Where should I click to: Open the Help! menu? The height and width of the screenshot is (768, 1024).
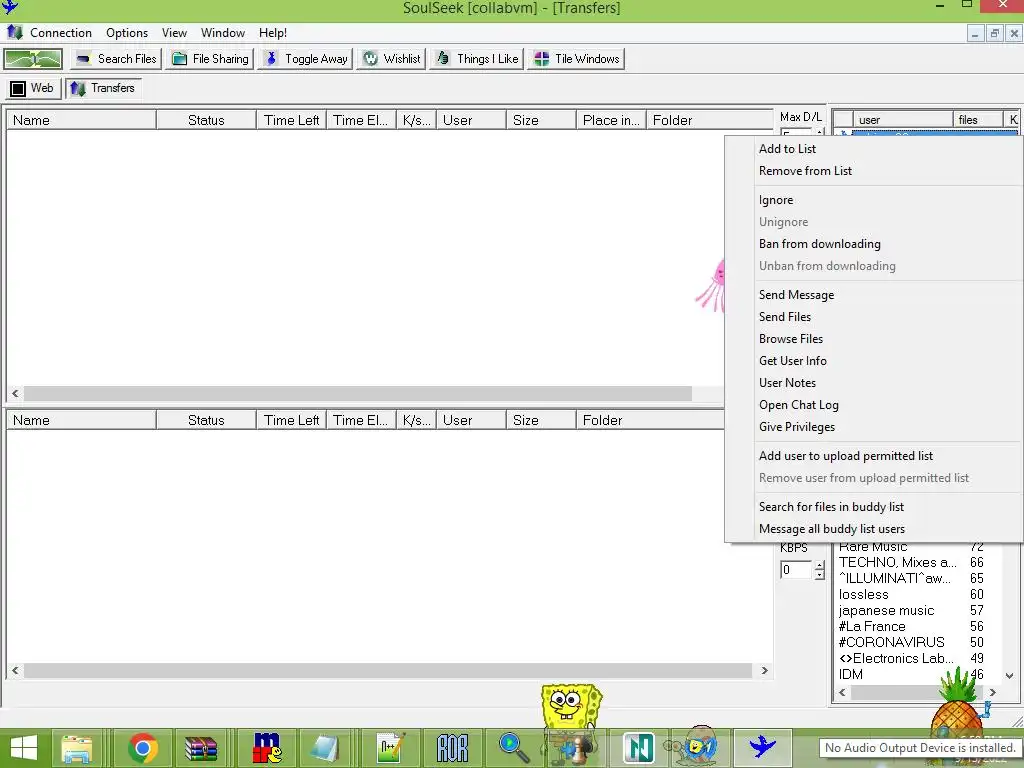[x=273, y=33]
